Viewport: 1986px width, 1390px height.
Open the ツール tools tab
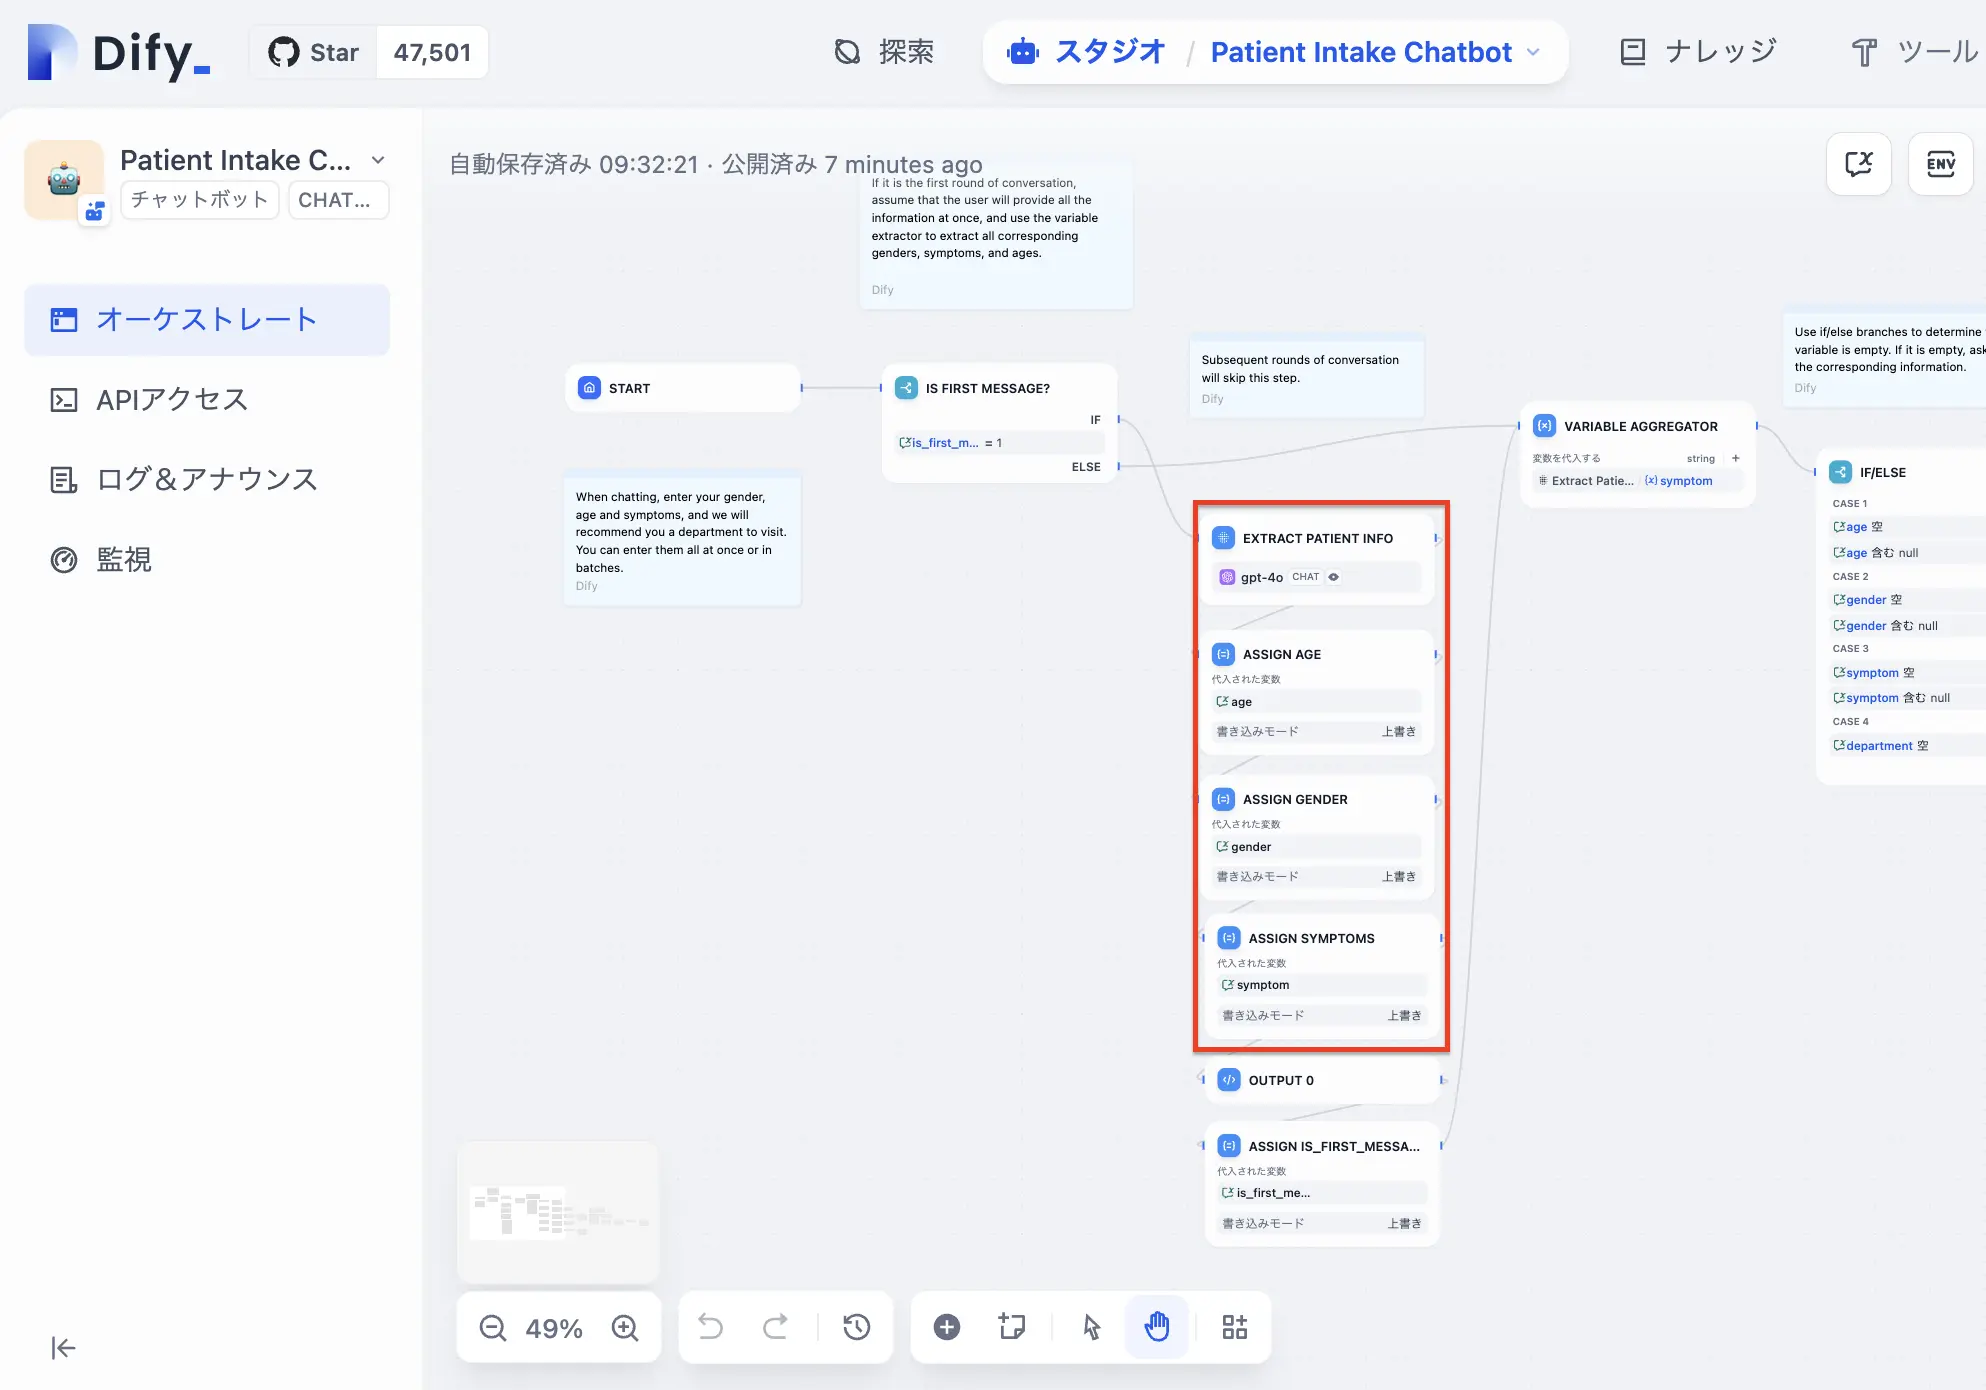coord(1915,52)
